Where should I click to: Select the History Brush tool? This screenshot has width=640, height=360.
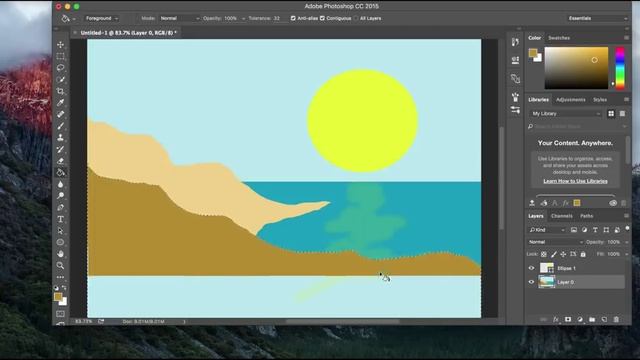(60, 149)
